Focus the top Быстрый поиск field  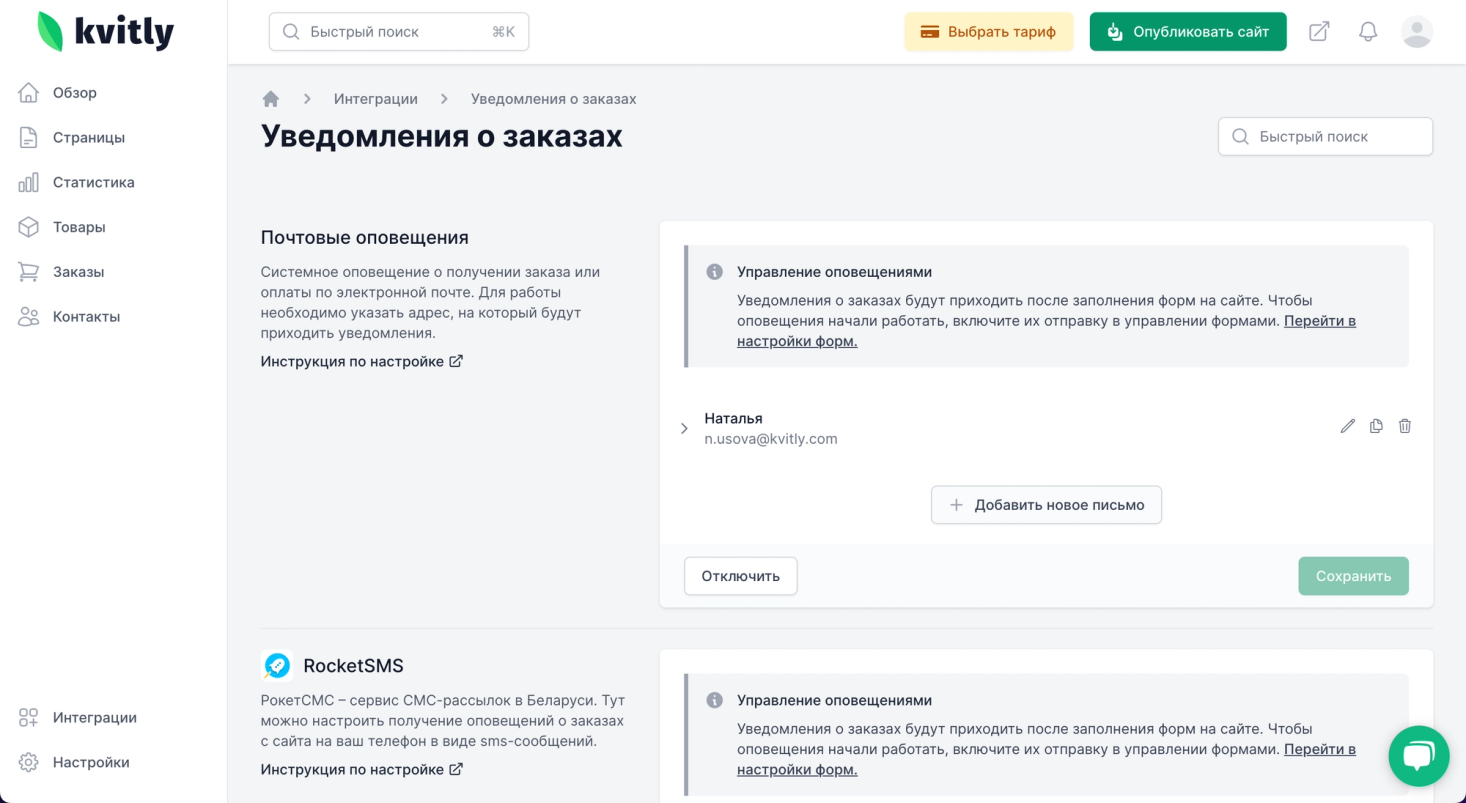pyautogui.click(x=399, y=32)
